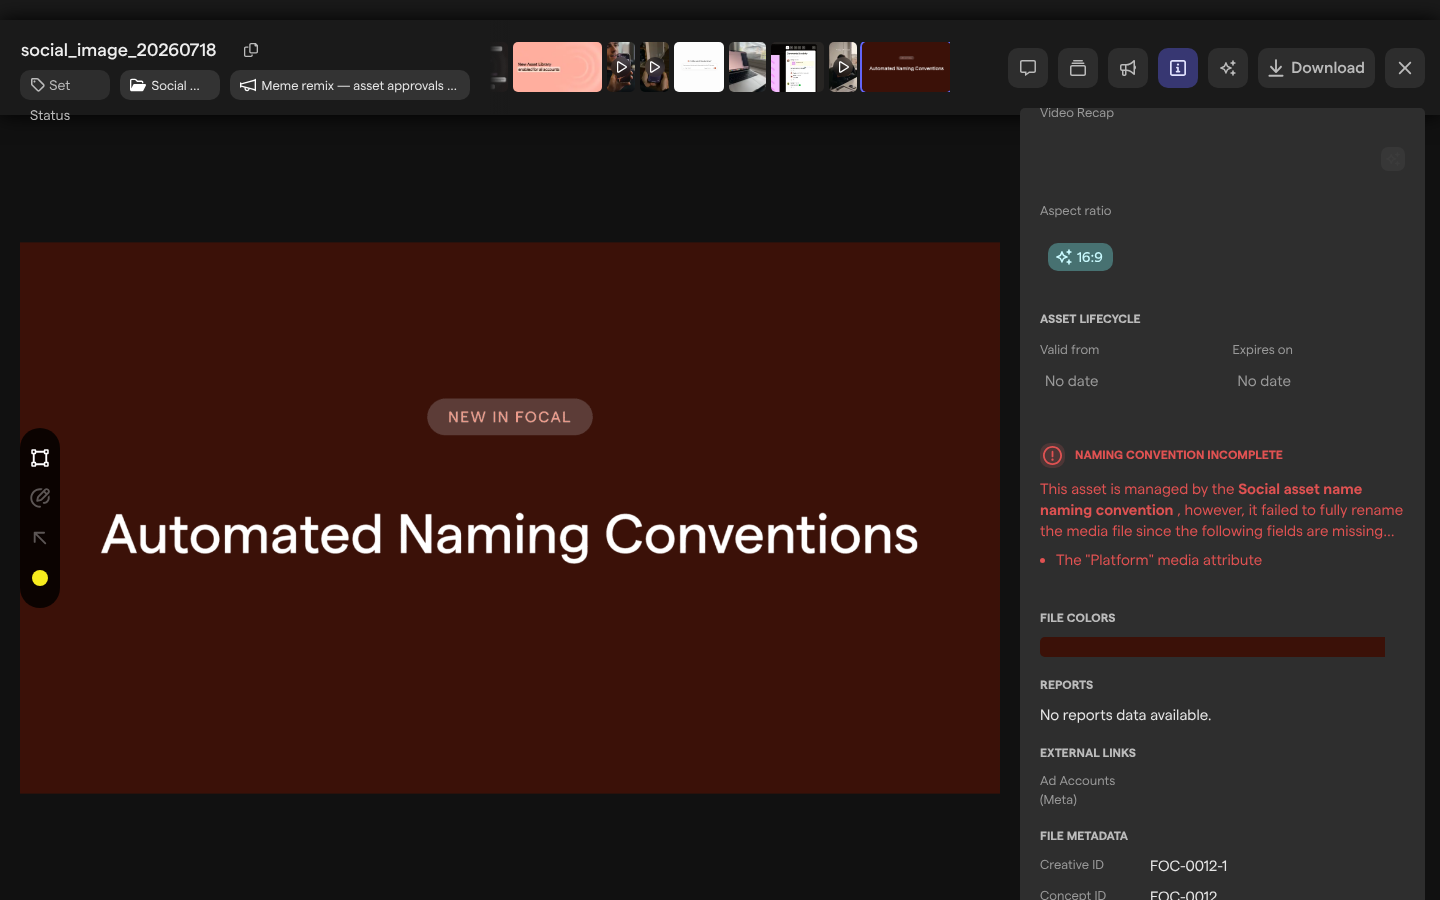Open the Set status tag dropdown
1440x900 pixels.
click(65, 85)
